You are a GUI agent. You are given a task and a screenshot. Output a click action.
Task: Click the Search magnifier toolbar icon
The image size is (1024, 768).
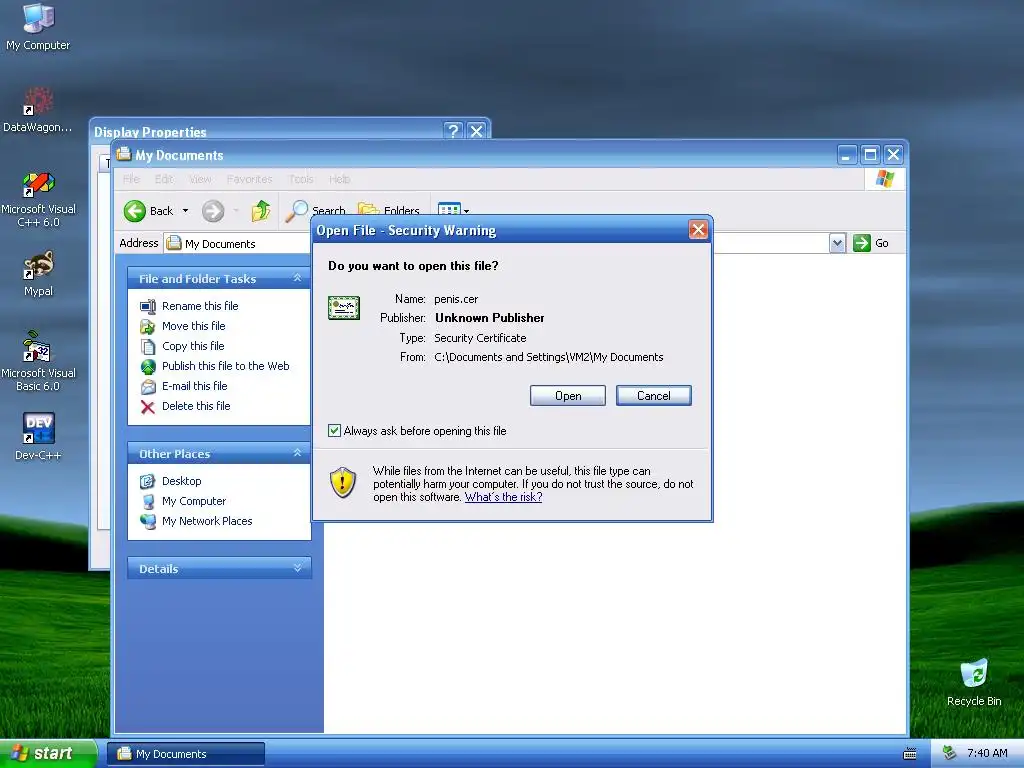click(297, 211)
